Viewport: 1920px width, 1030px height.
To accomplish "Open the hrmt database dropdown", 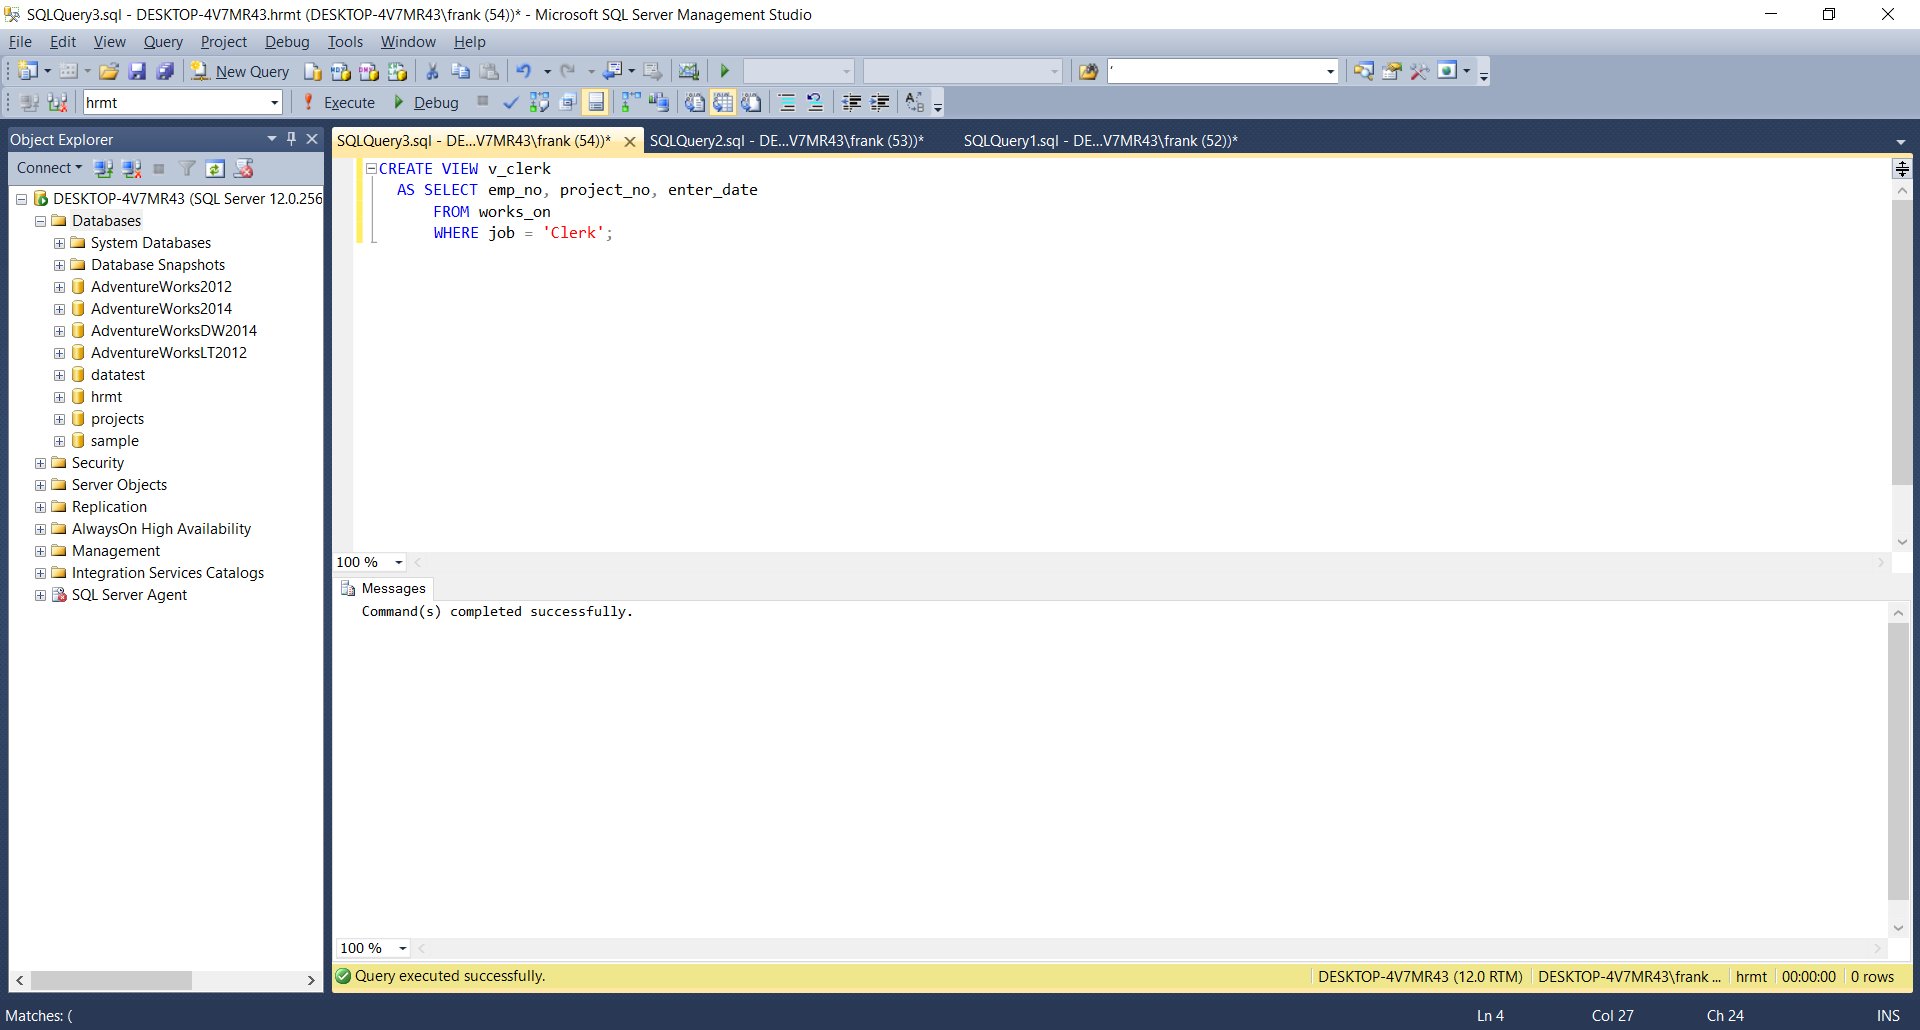I will [272, 102].
